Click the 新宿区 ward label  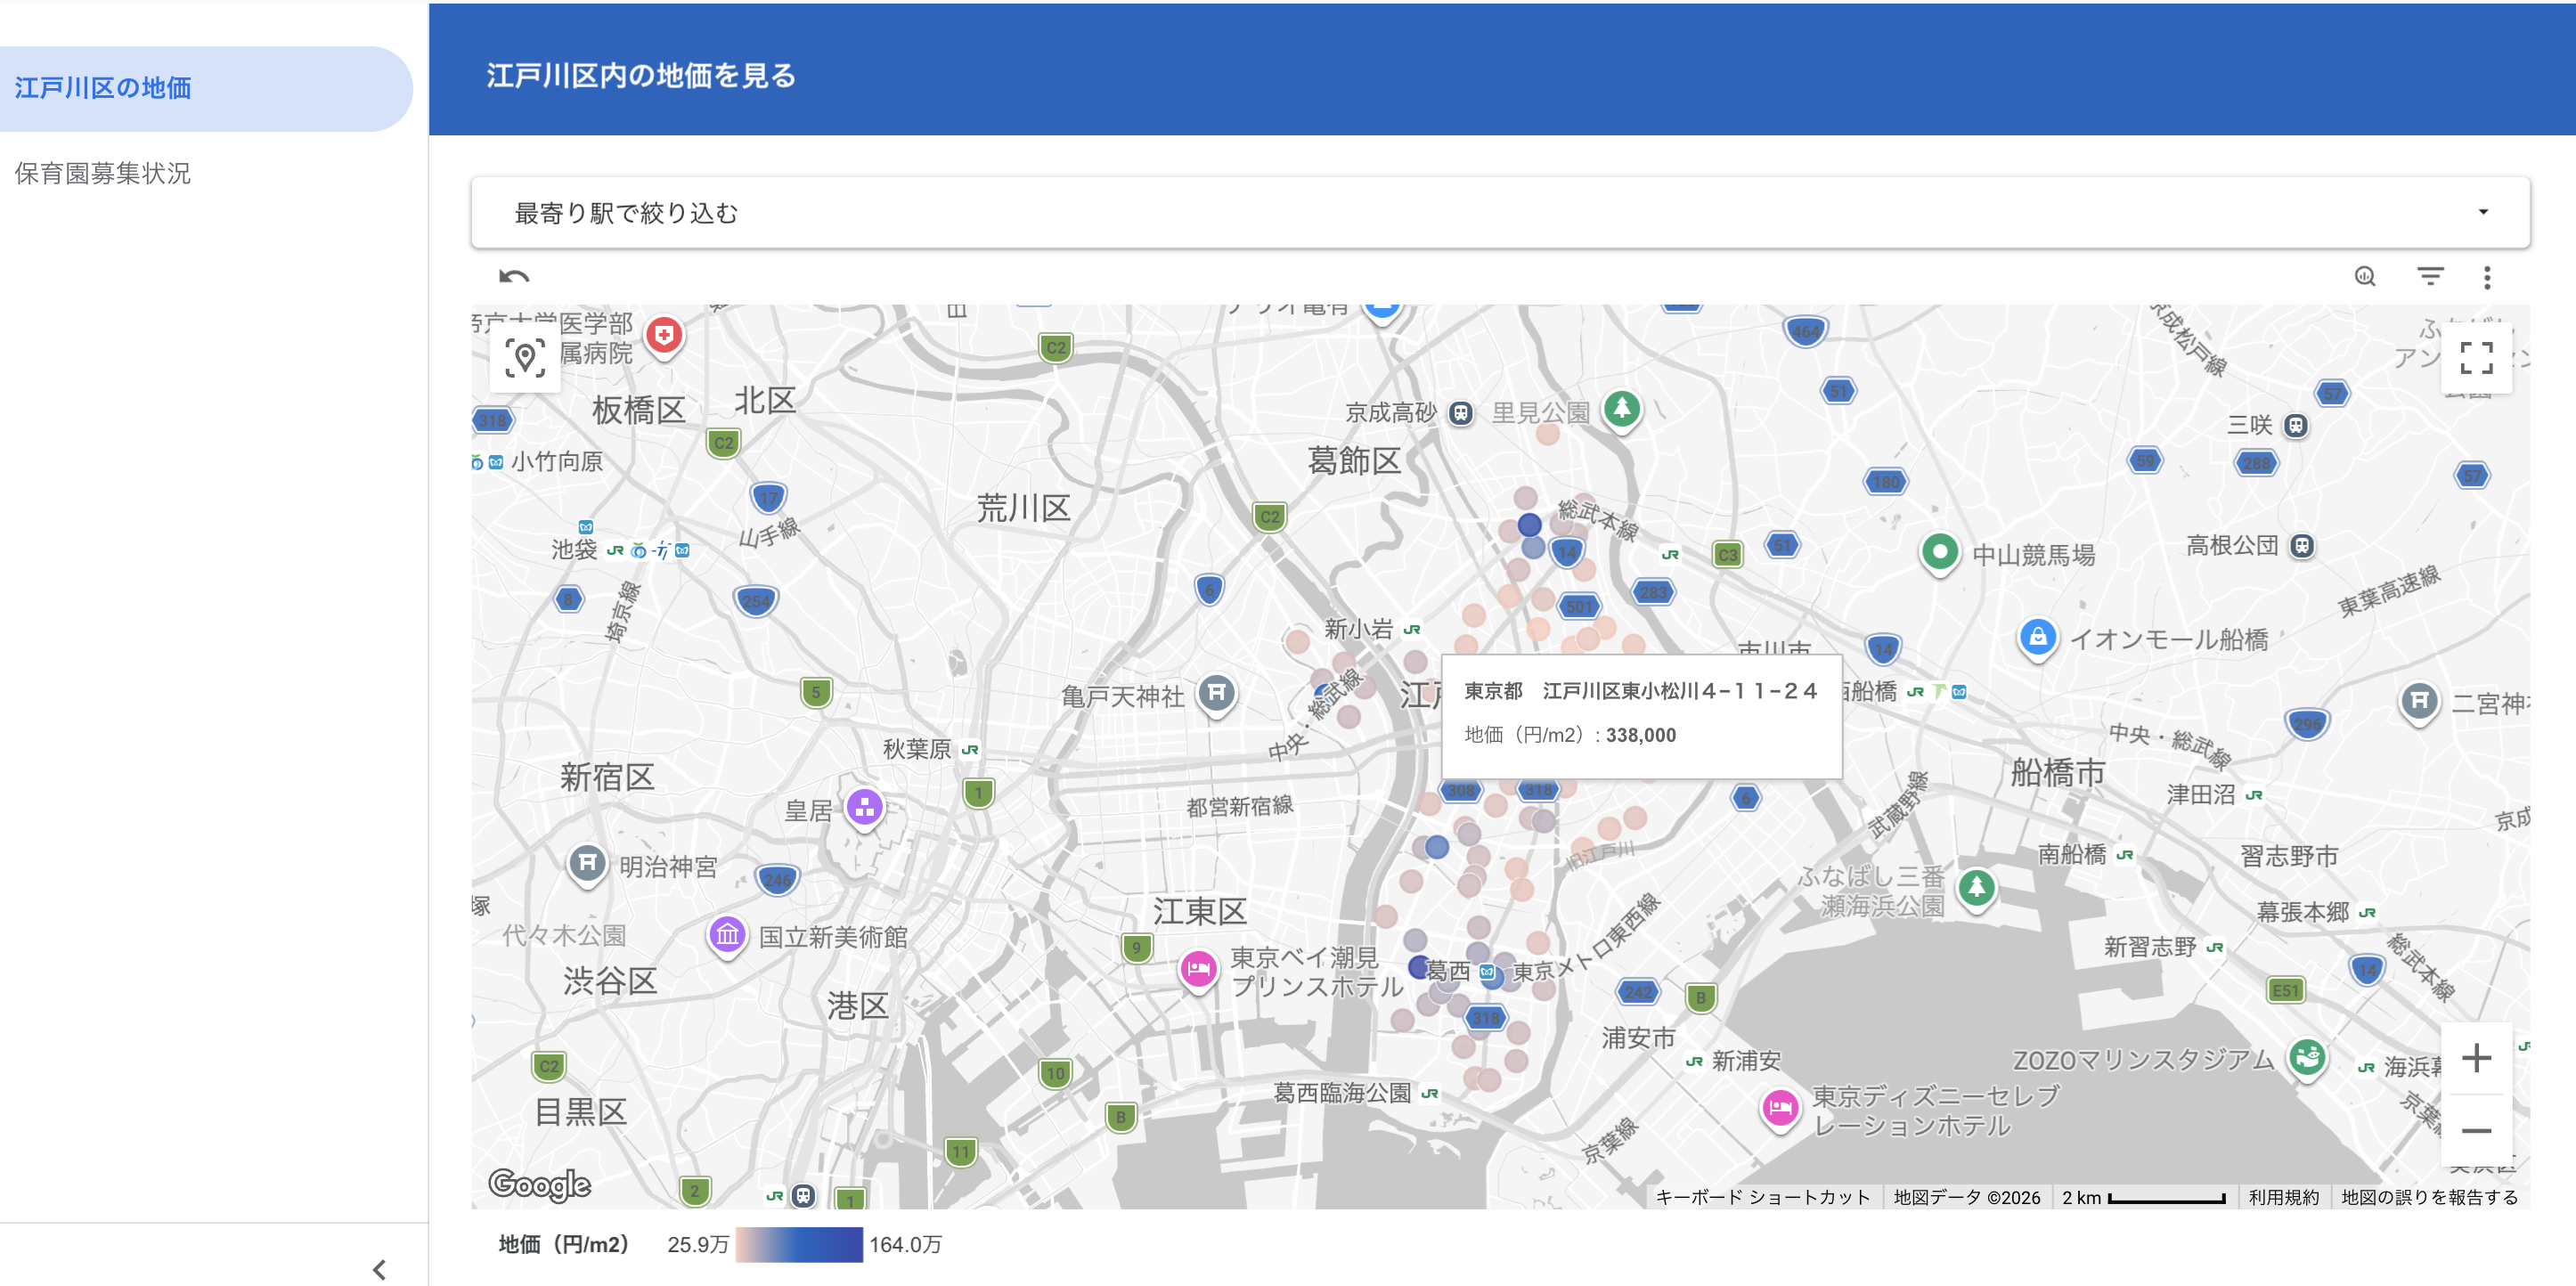(x=607, y=777)
